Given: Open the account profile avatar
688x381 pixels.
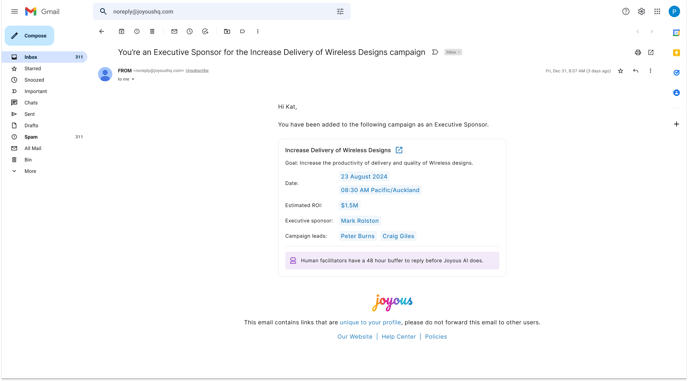Looking at the screenshot, I should (674, 11).
